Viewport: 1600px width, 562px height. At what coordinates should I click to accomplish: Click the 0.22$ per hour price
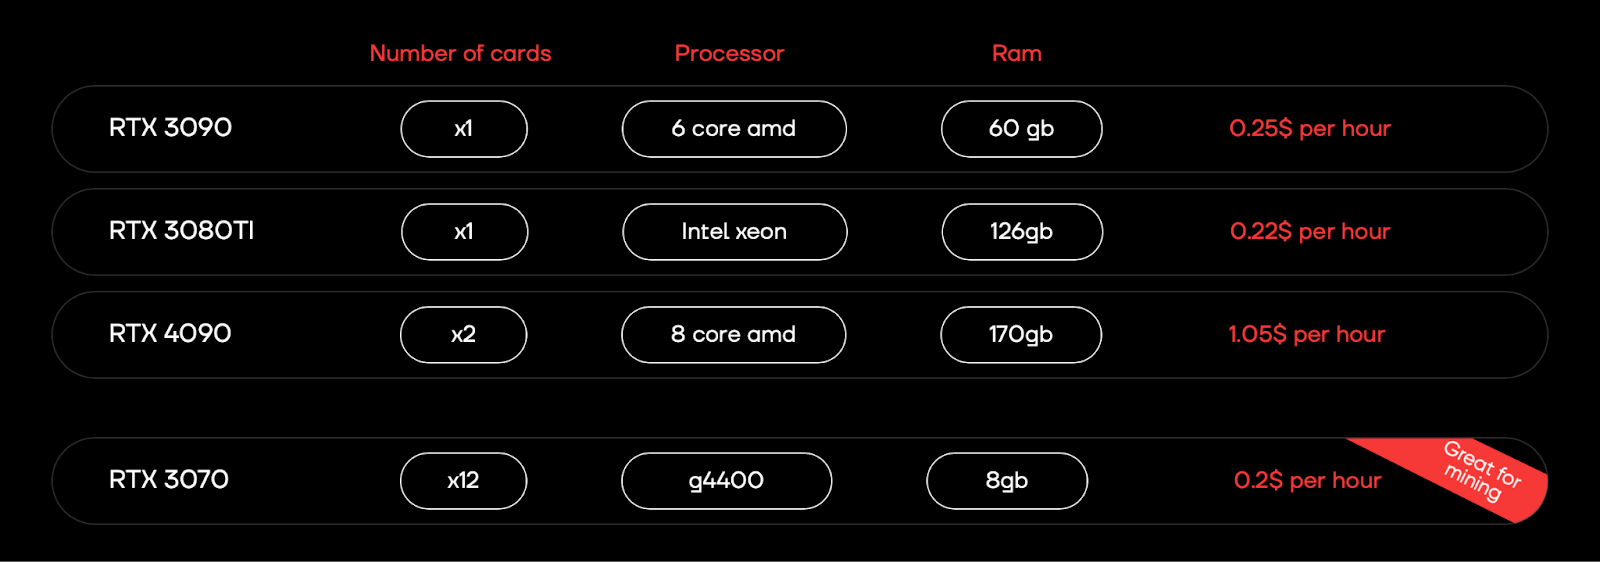click(1309, 232)
